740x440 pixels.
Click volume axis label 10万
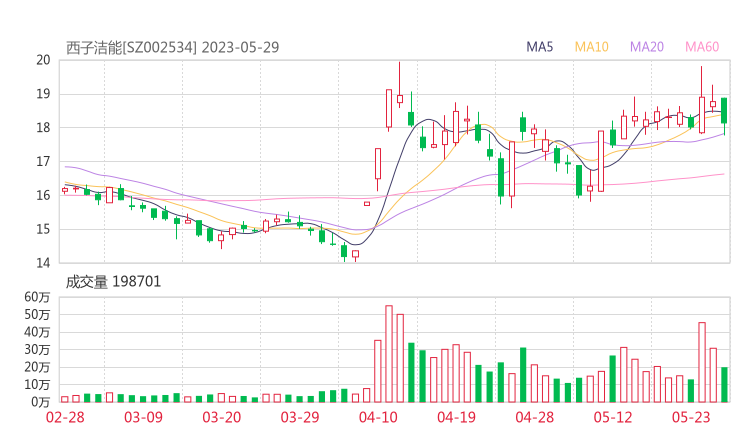[37, 385]
